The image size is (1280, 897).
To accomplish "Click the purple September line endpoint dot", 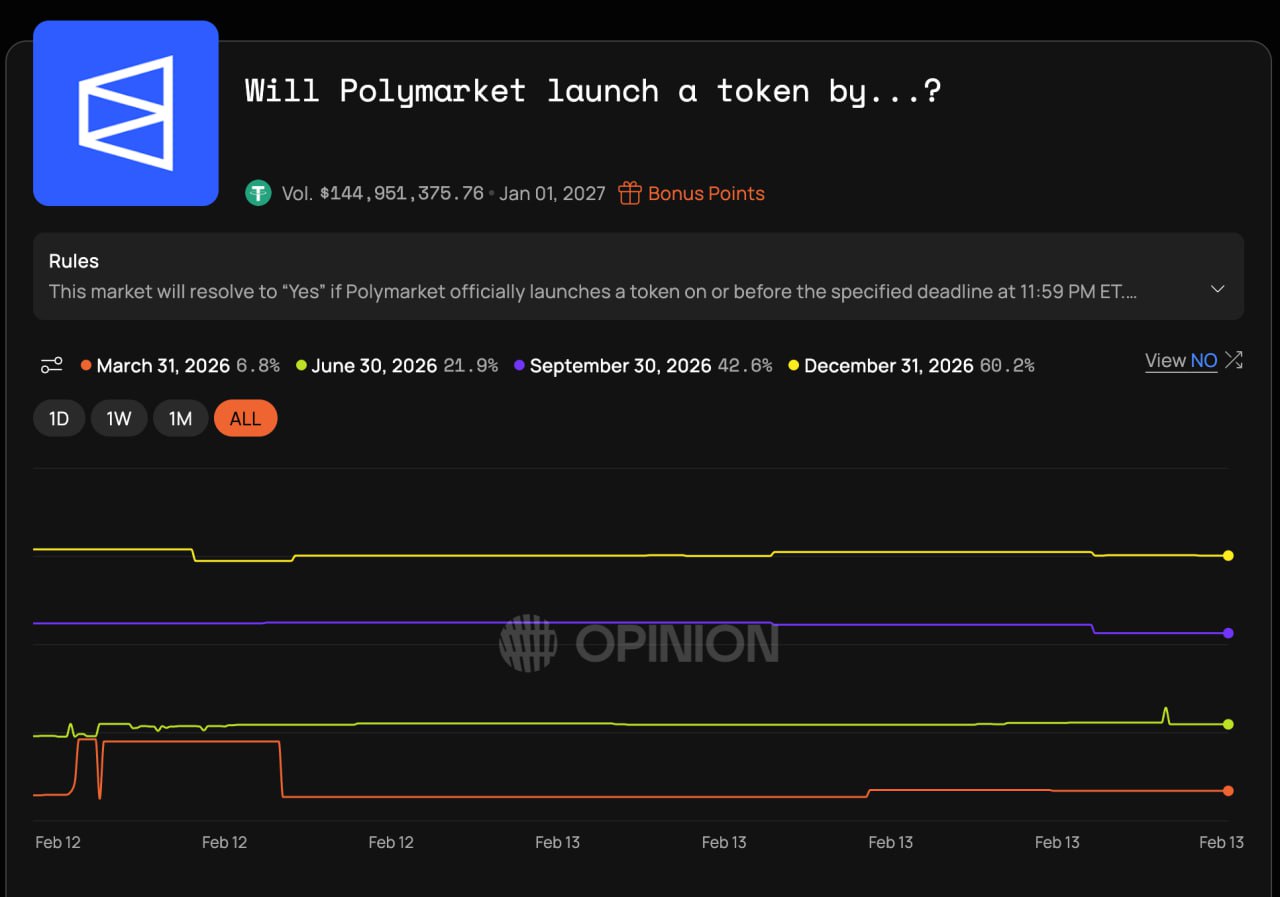I will (x=1228, y=633).
